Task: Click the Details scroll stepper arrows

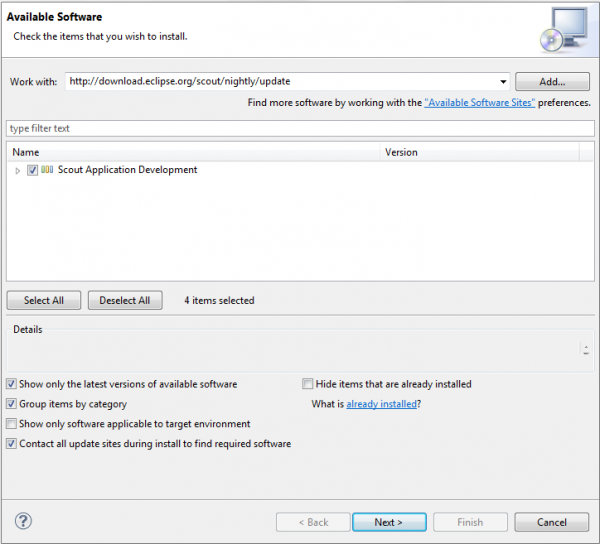Action: (x=586, y=350)
